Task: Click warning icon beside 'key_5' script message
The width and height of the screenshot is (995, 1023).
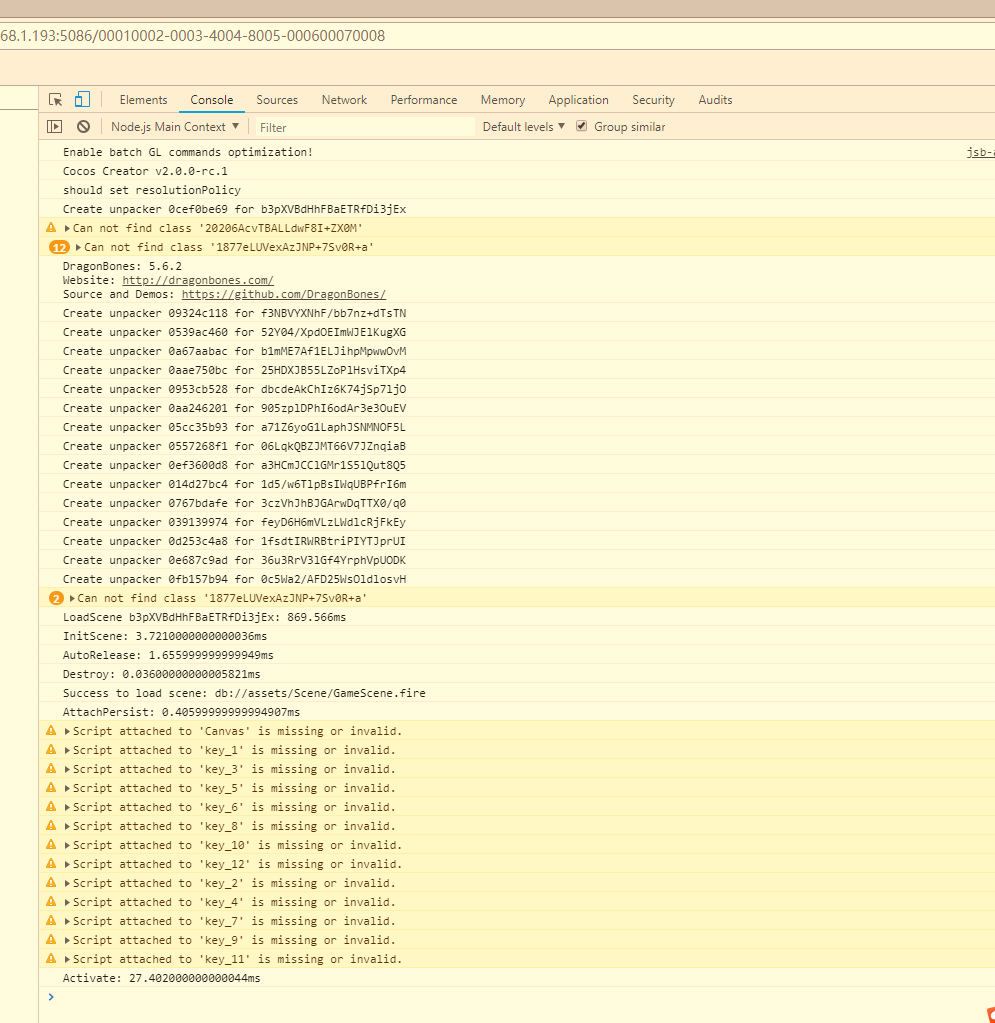Action: pyautogui.click(x=52, y=787)
